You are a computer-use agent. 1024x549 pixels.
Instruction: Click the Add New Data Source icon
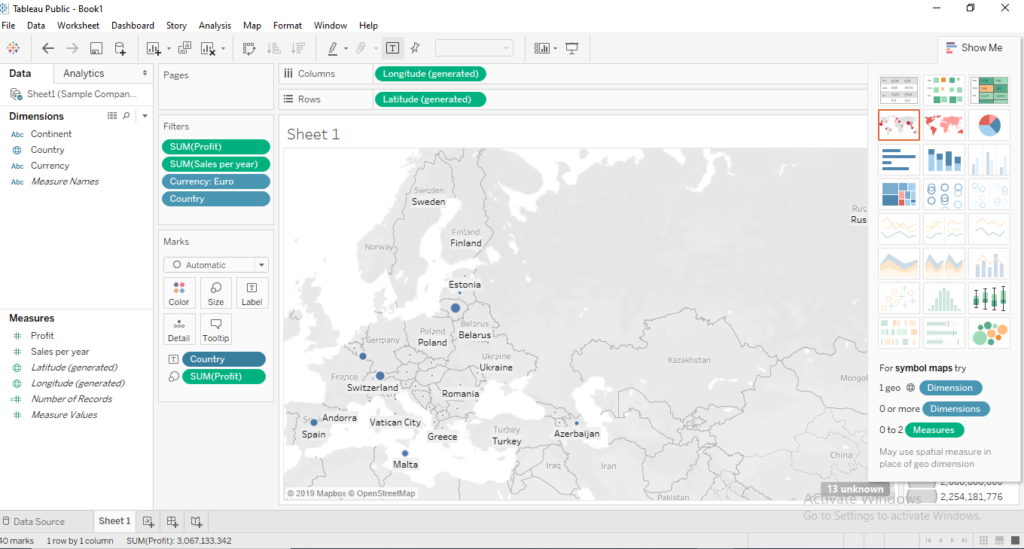coord(120,48)
